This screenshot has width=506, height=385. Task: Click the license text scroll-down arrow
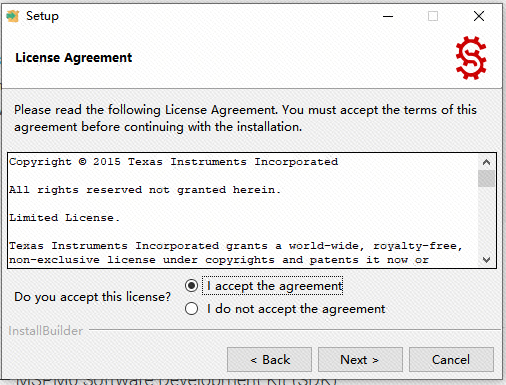tap(486, 260)
